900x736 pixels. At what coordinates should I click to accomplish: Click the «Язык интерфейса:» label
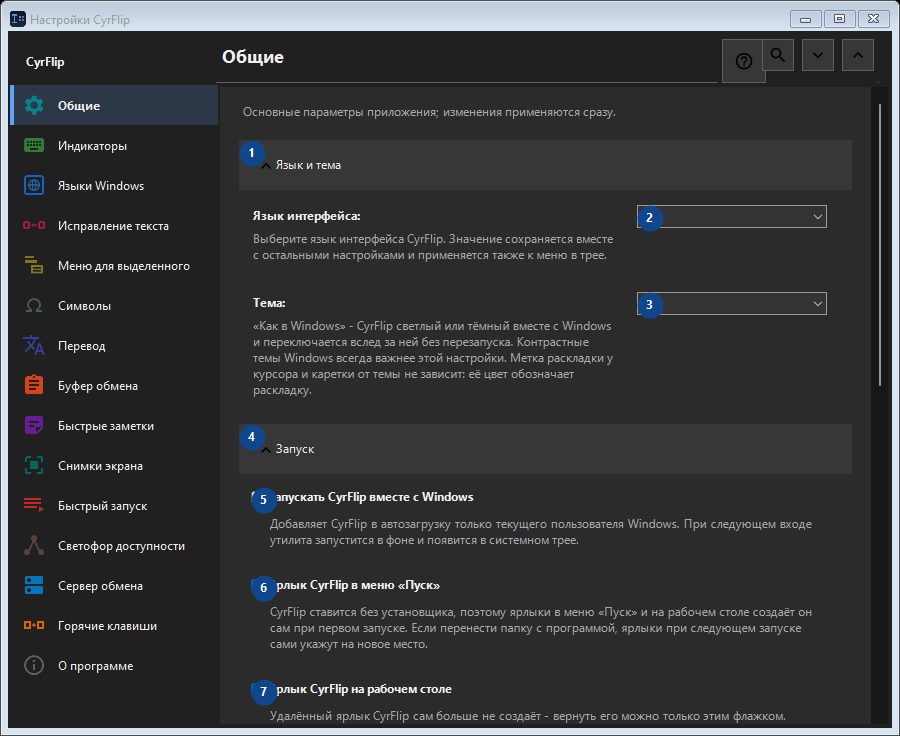[307, 216]
